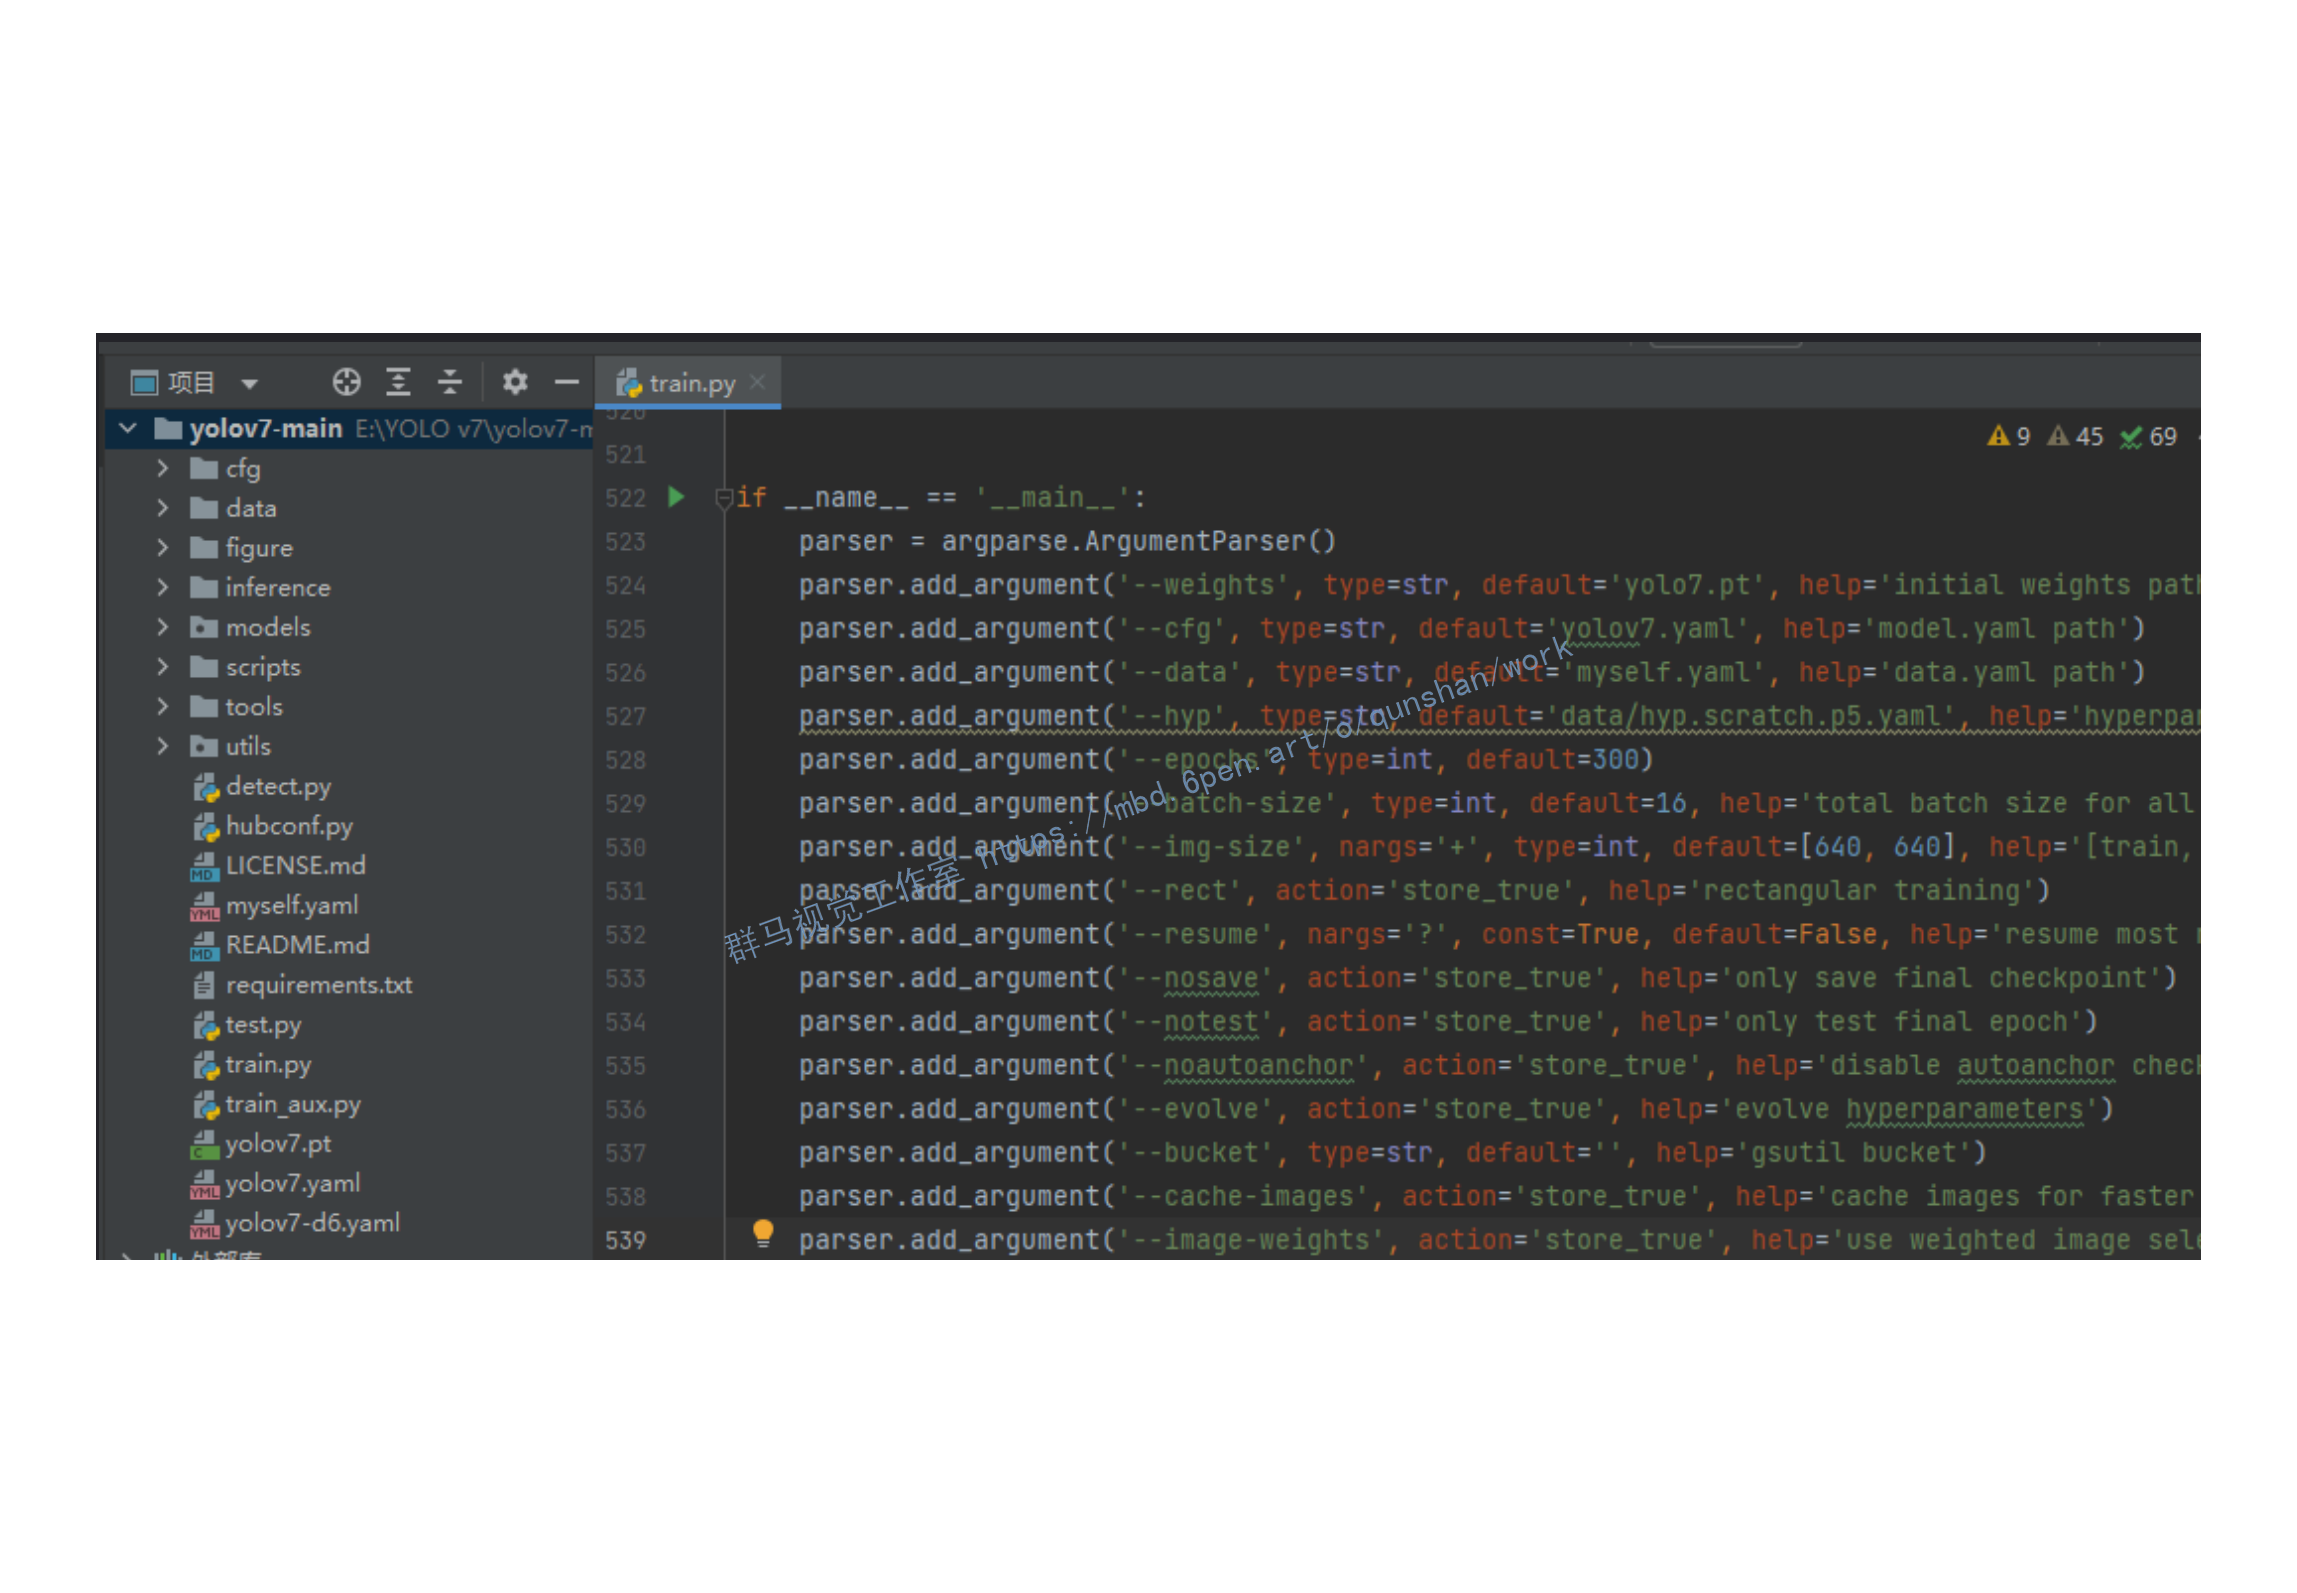Select myself.yaml file

tap(291, 906)
